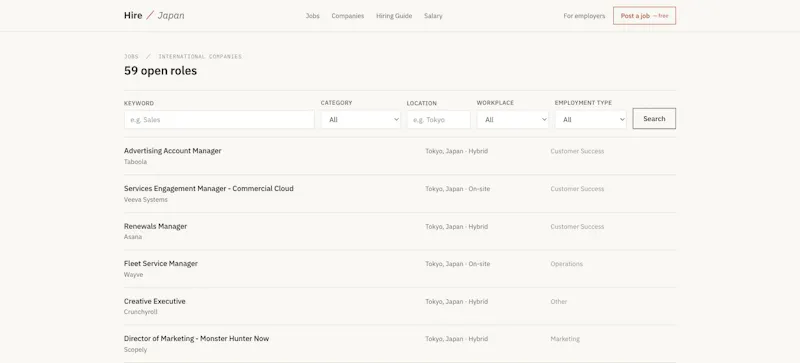Expand the Category dropdown

click(x=361, y=120)
